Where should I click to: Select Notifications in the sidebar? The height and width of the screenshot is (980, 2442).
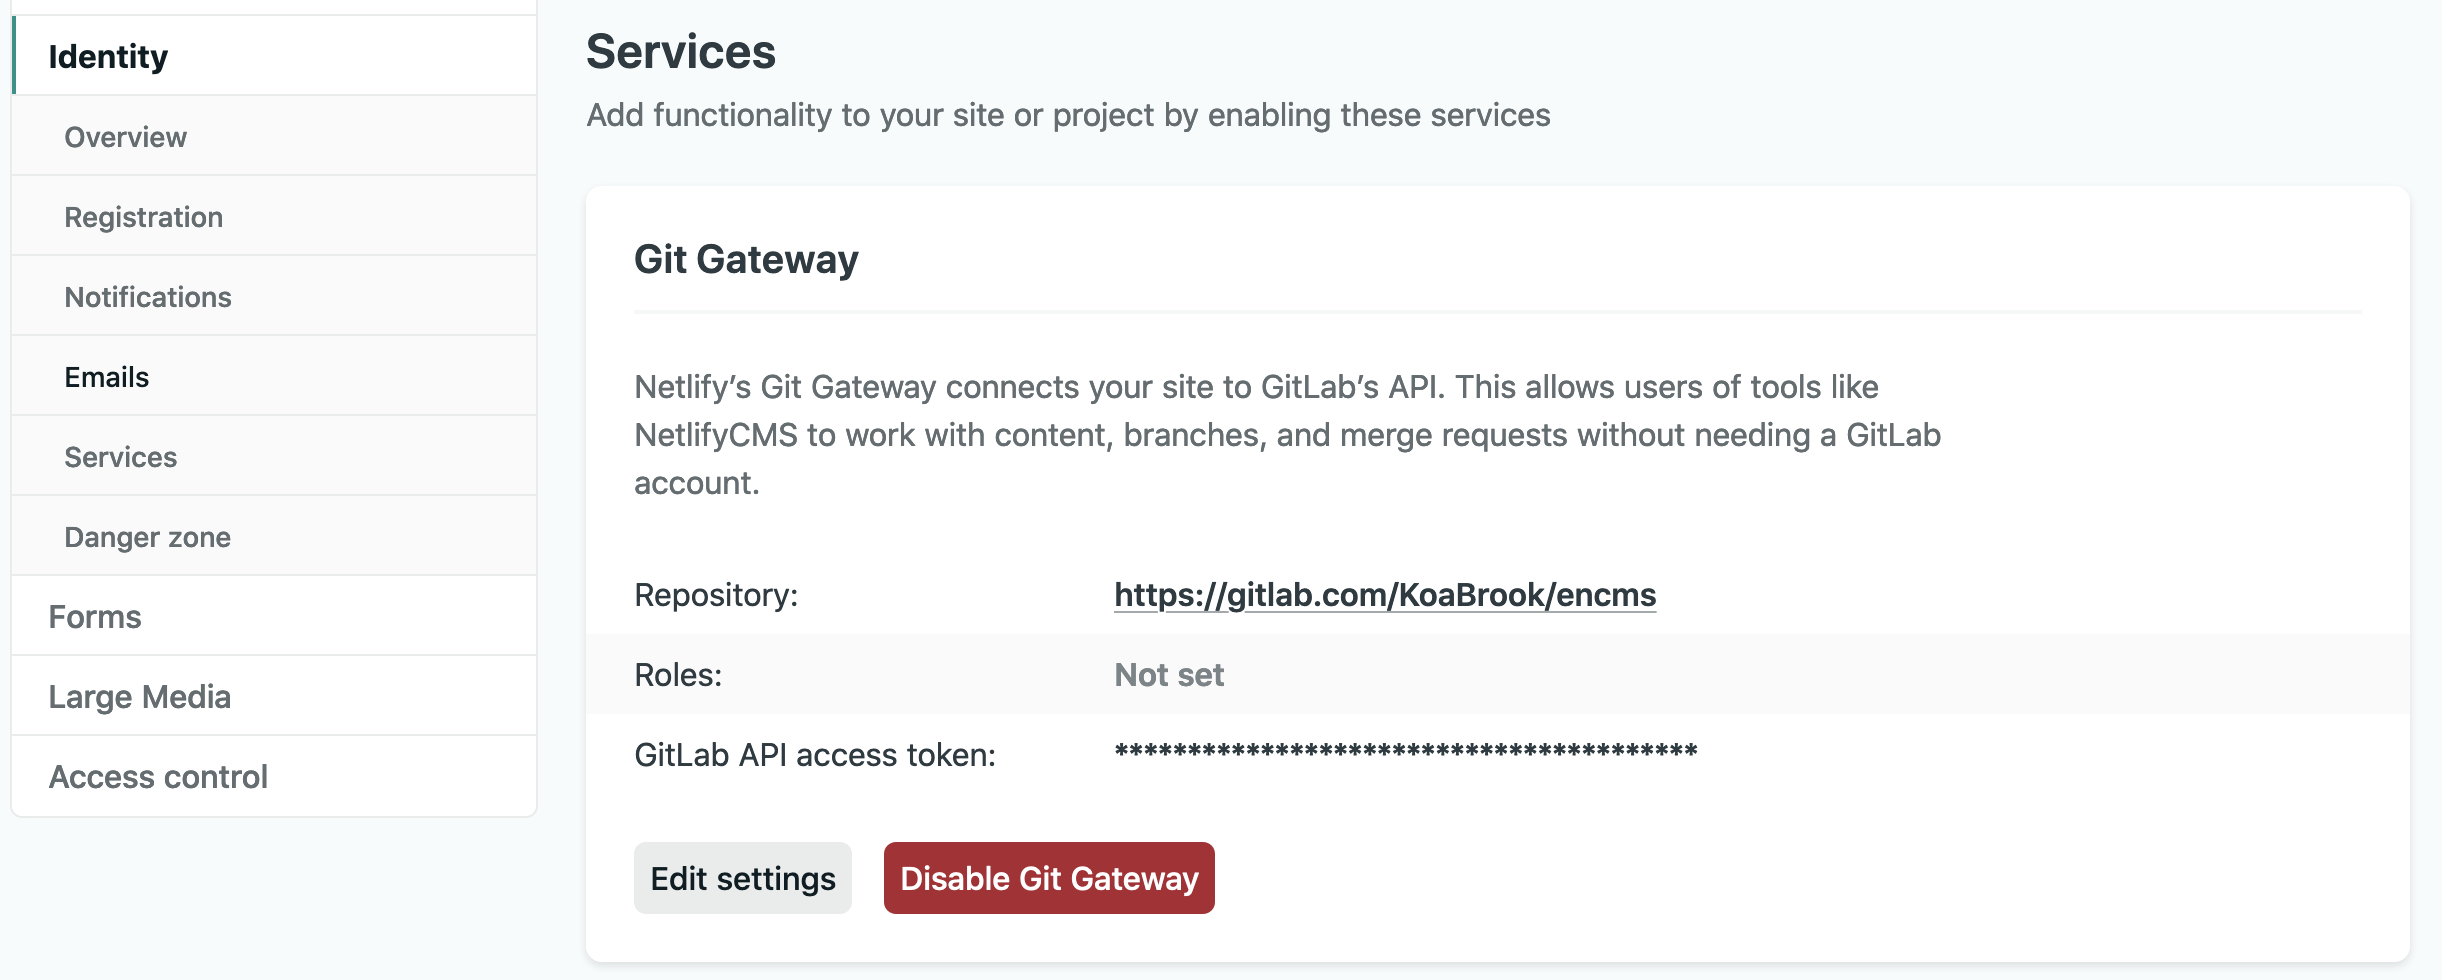(x=148, y=297)
